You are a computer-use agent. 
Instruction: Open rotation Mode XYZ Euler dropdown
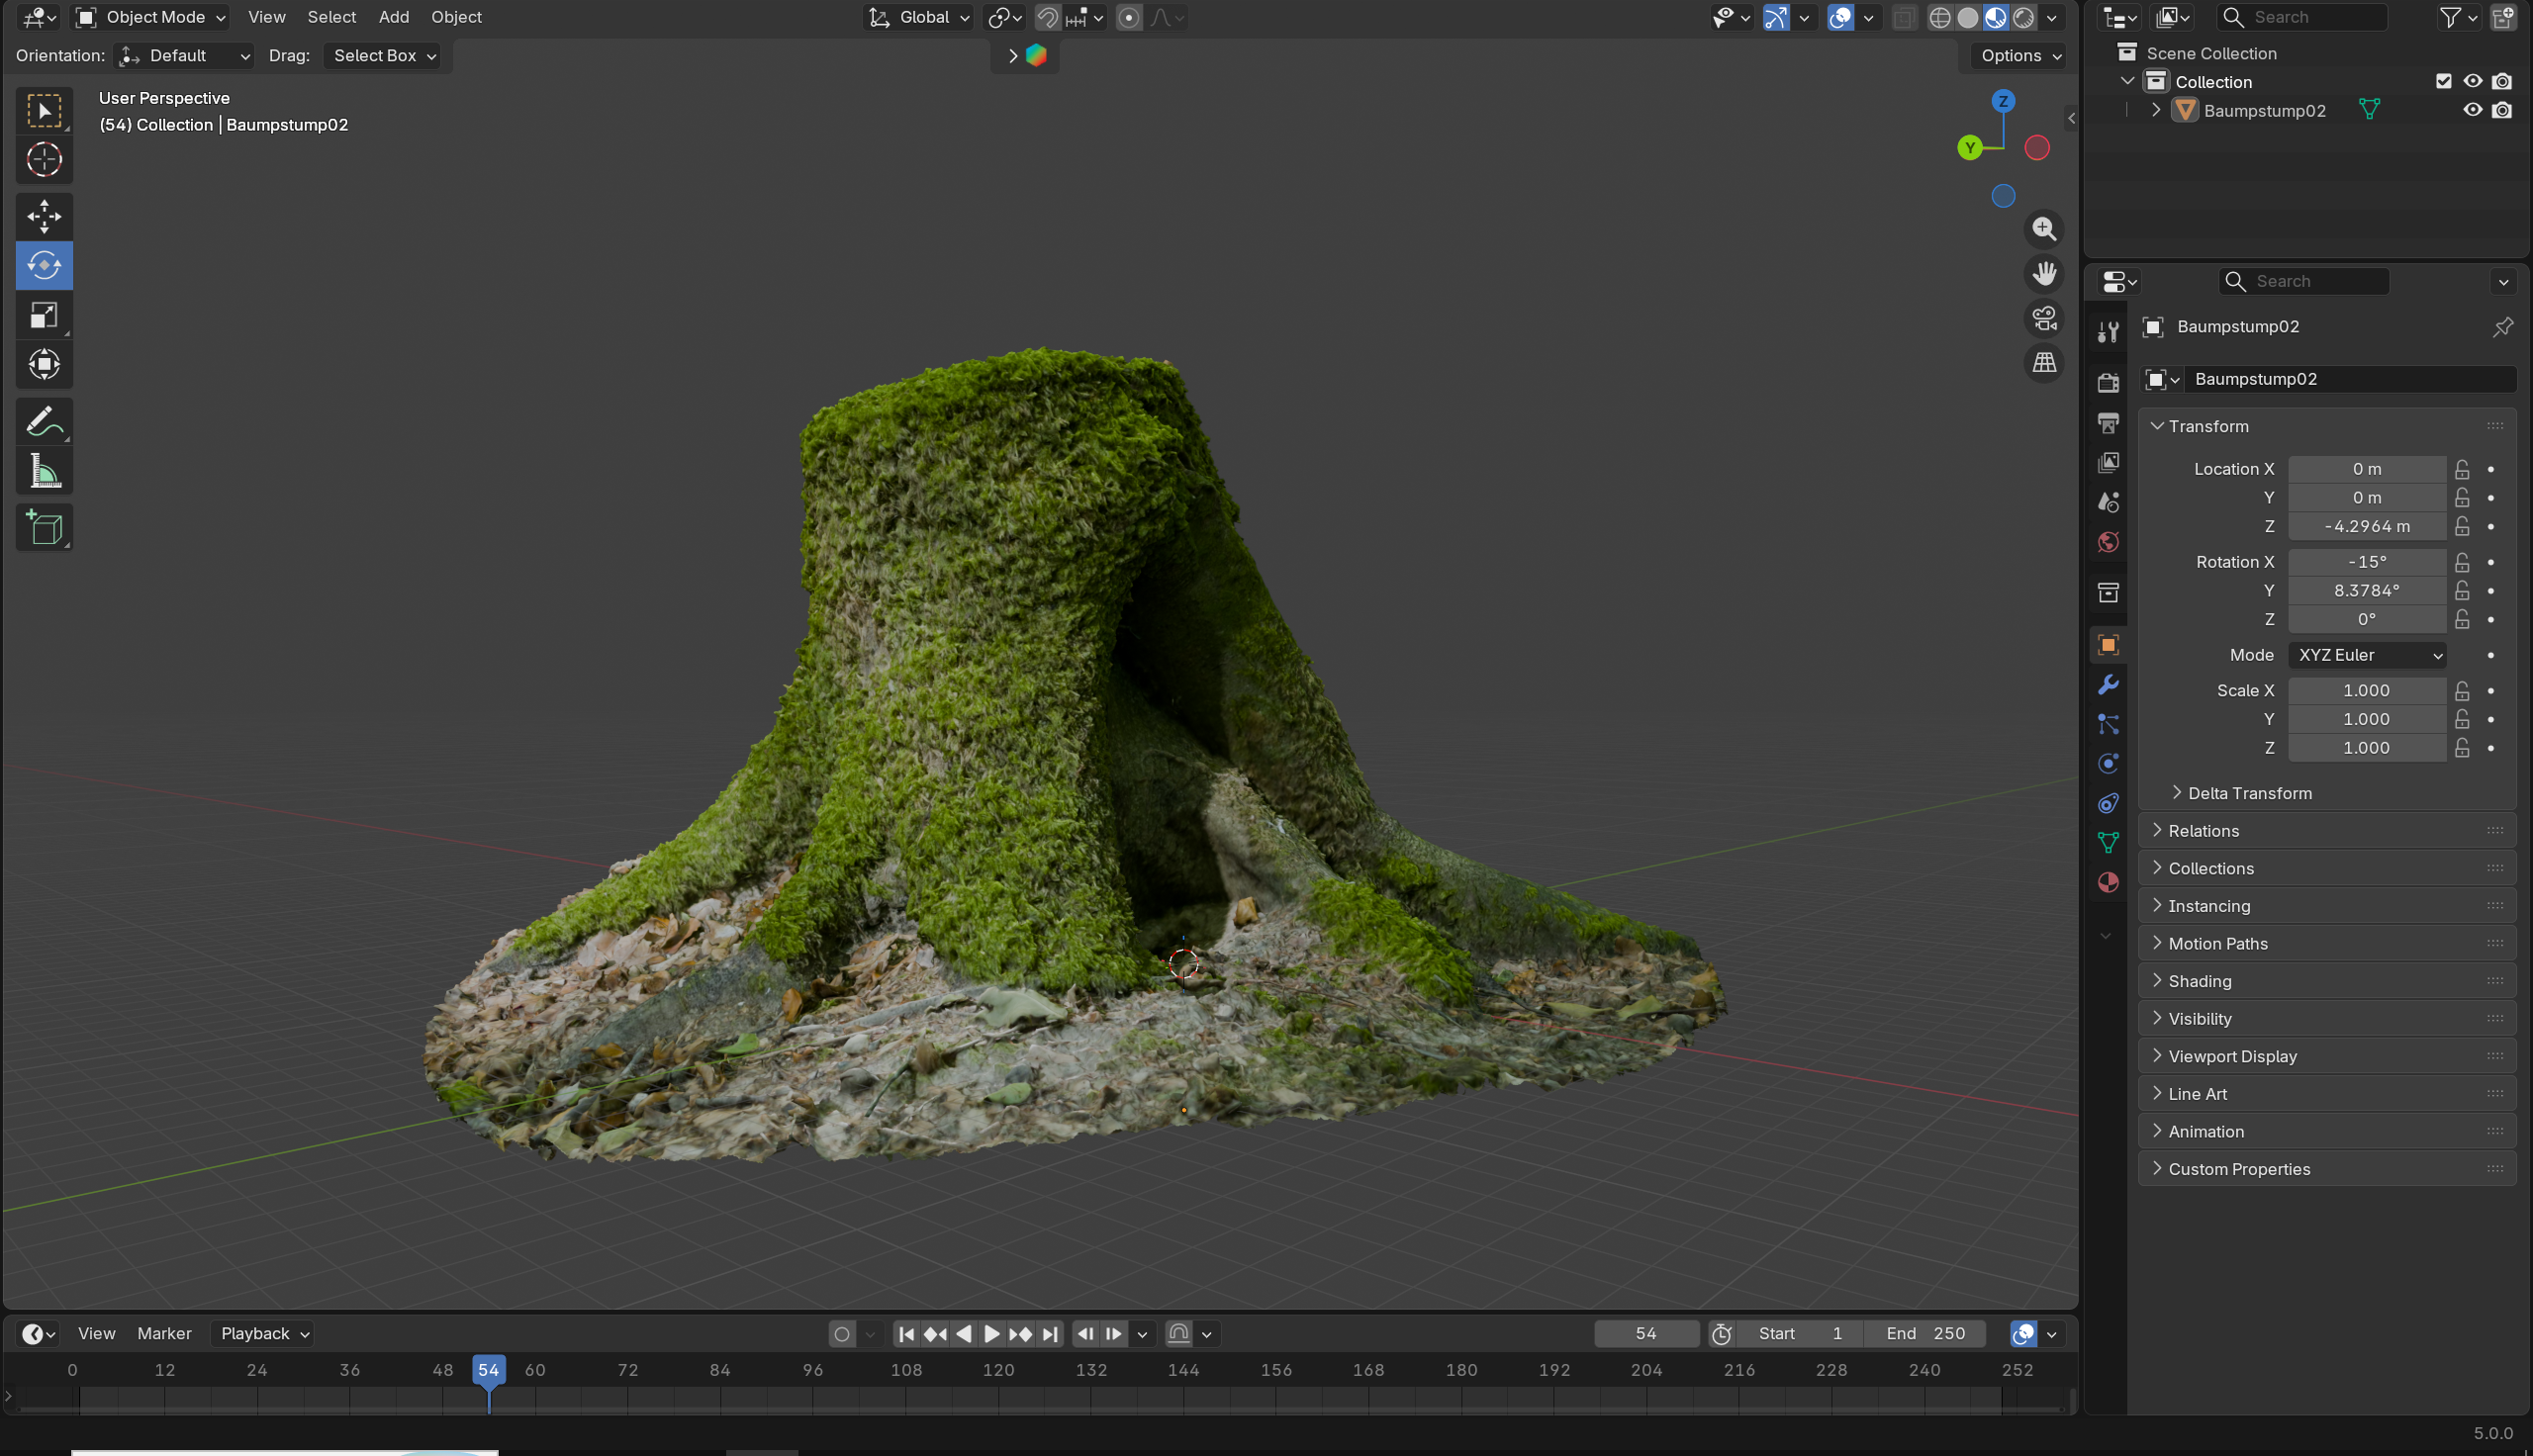click(2366, 655)
